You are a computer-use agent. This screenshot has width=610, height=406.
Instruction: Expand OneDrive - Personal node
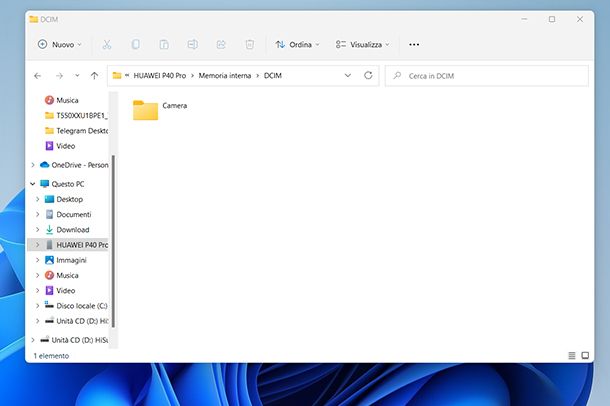(33, 165)
